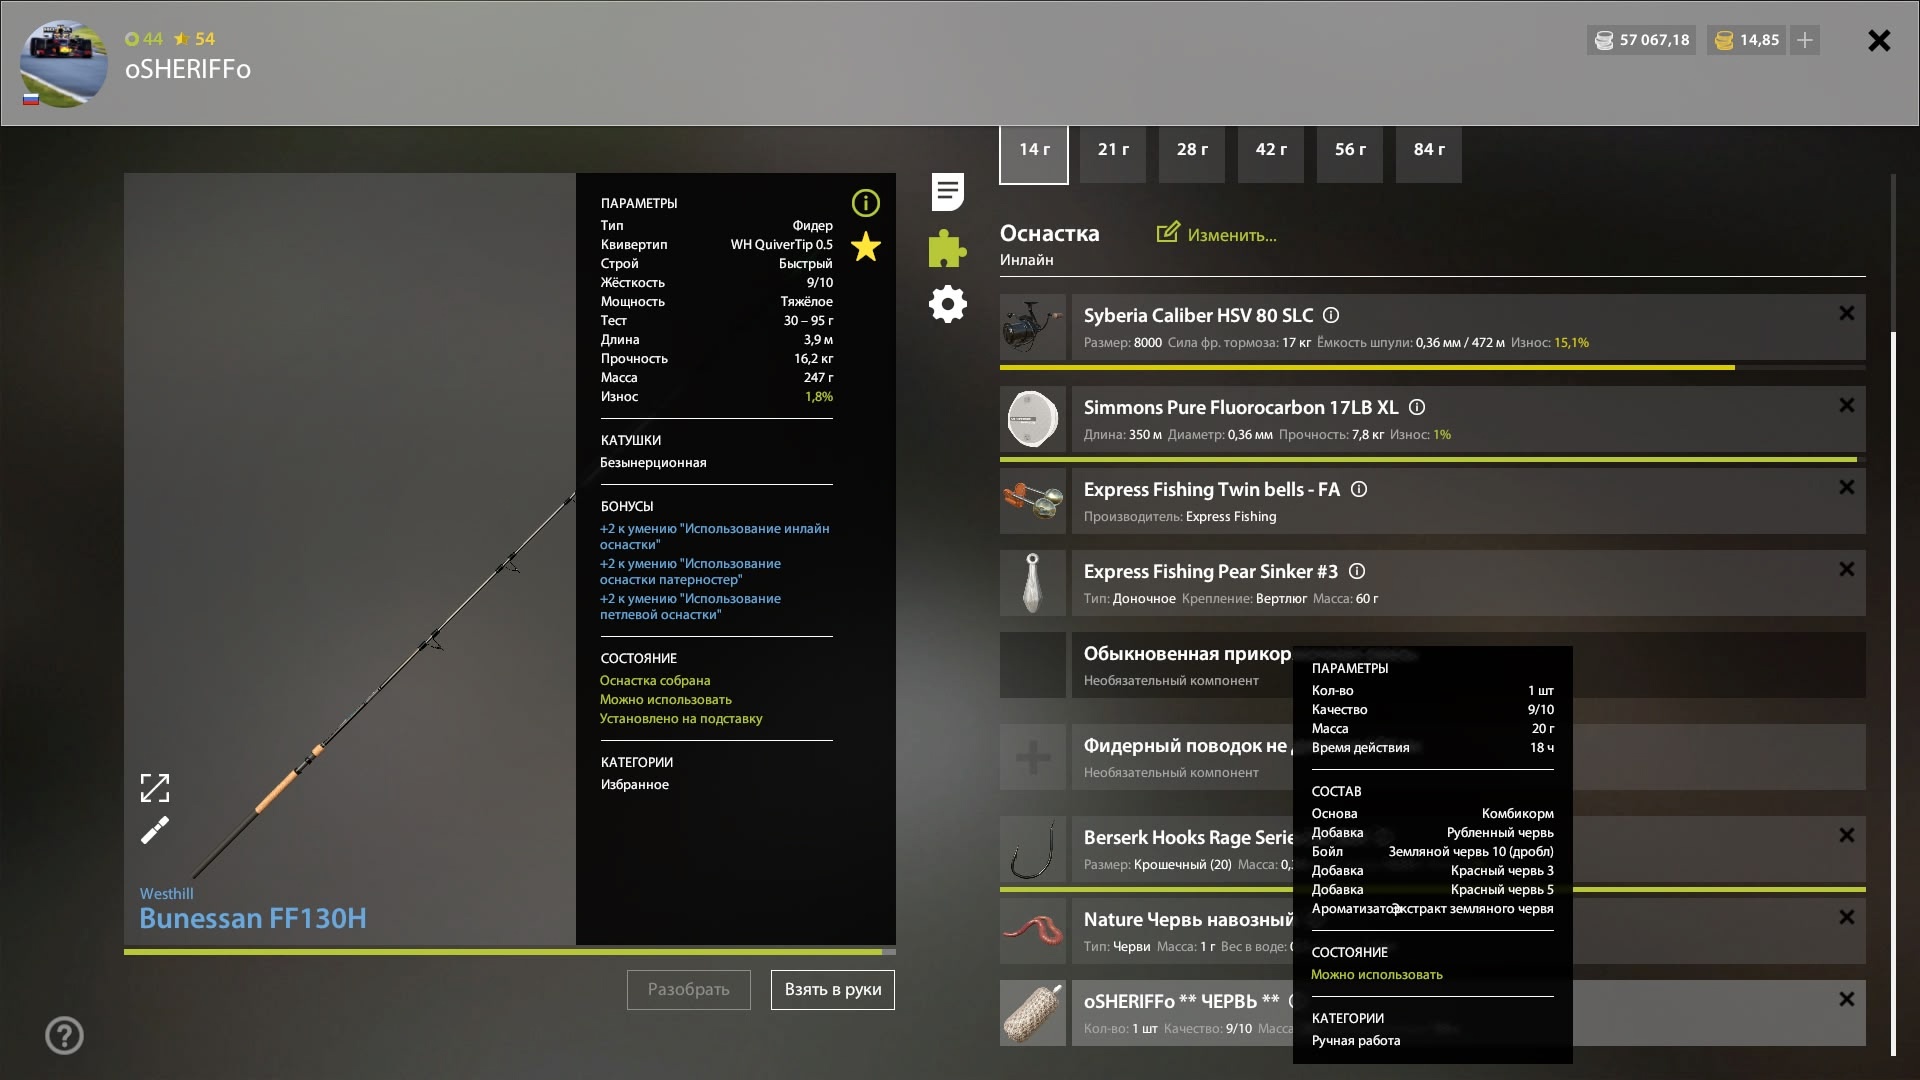
Task: Click the groundbait feeder thumbnail
Action: point(1033,1013)
